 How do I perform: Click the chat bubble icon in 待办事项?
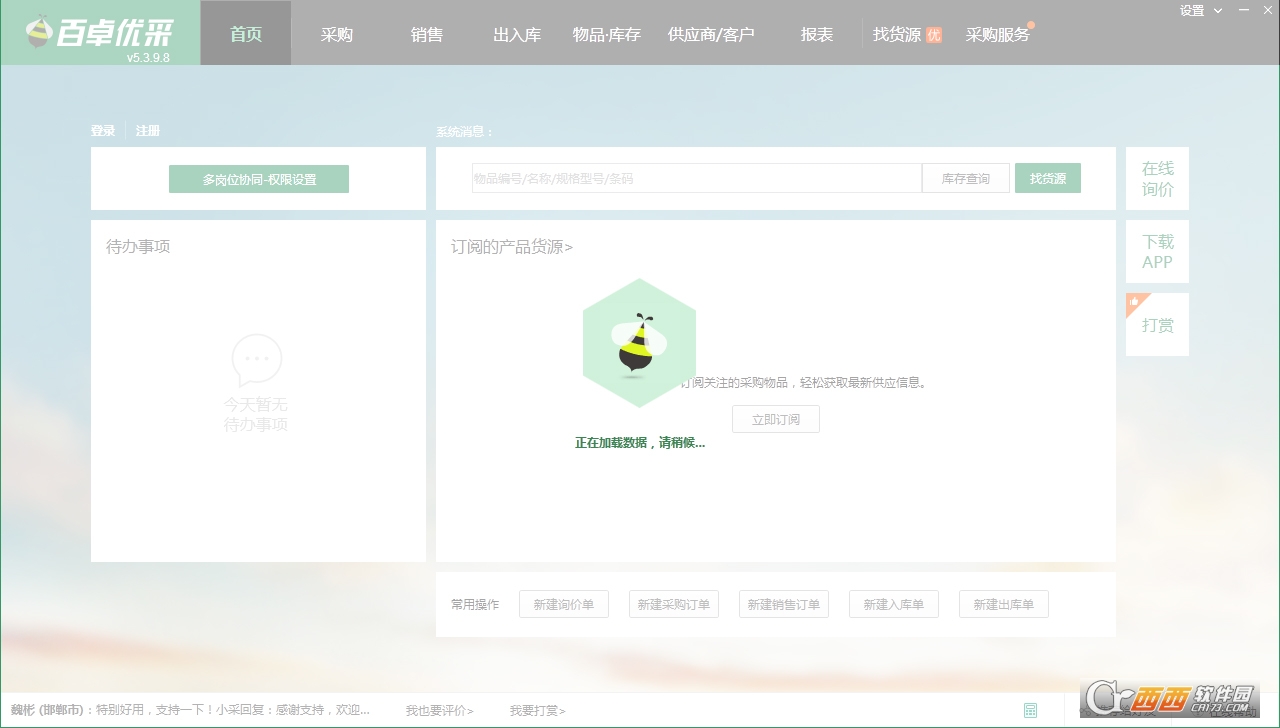coord(257,359)
